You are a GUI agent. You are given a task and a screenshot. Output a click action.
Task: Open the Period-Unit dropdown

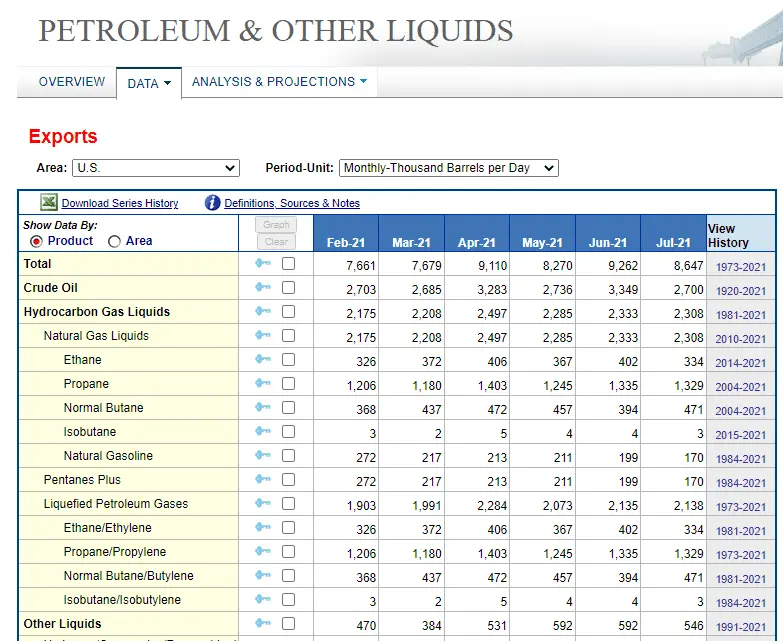click(x=448, y=168)
